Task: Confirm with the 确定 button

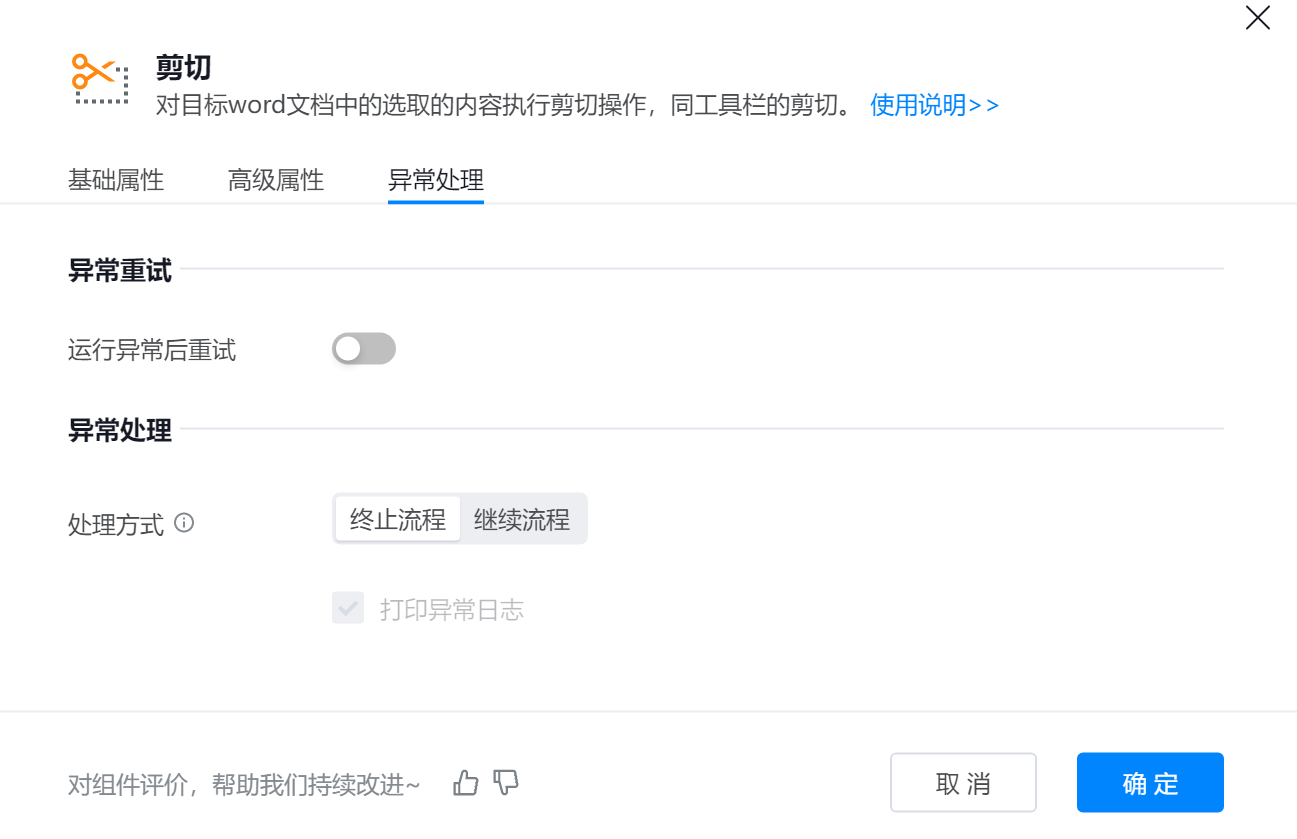Action: [1150, 783]
